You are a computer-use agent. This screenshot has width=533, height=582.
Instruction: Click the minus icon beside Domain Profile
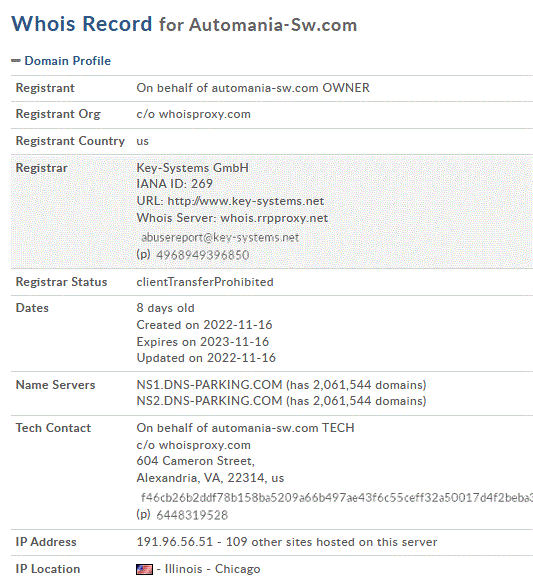pos(16,61)
